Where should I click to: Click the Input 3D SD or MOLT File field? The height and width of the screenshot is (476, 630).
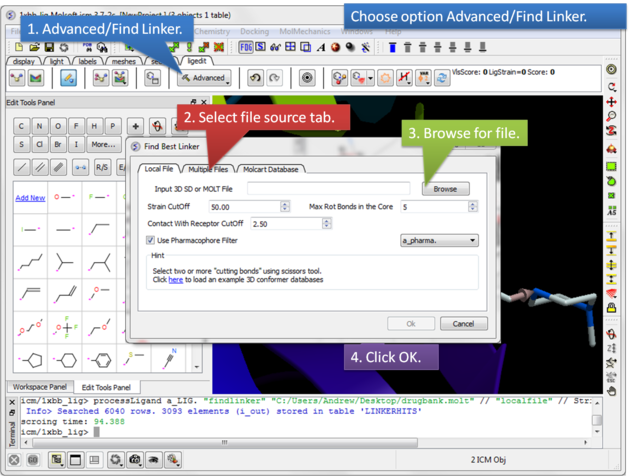click(328, 188)
